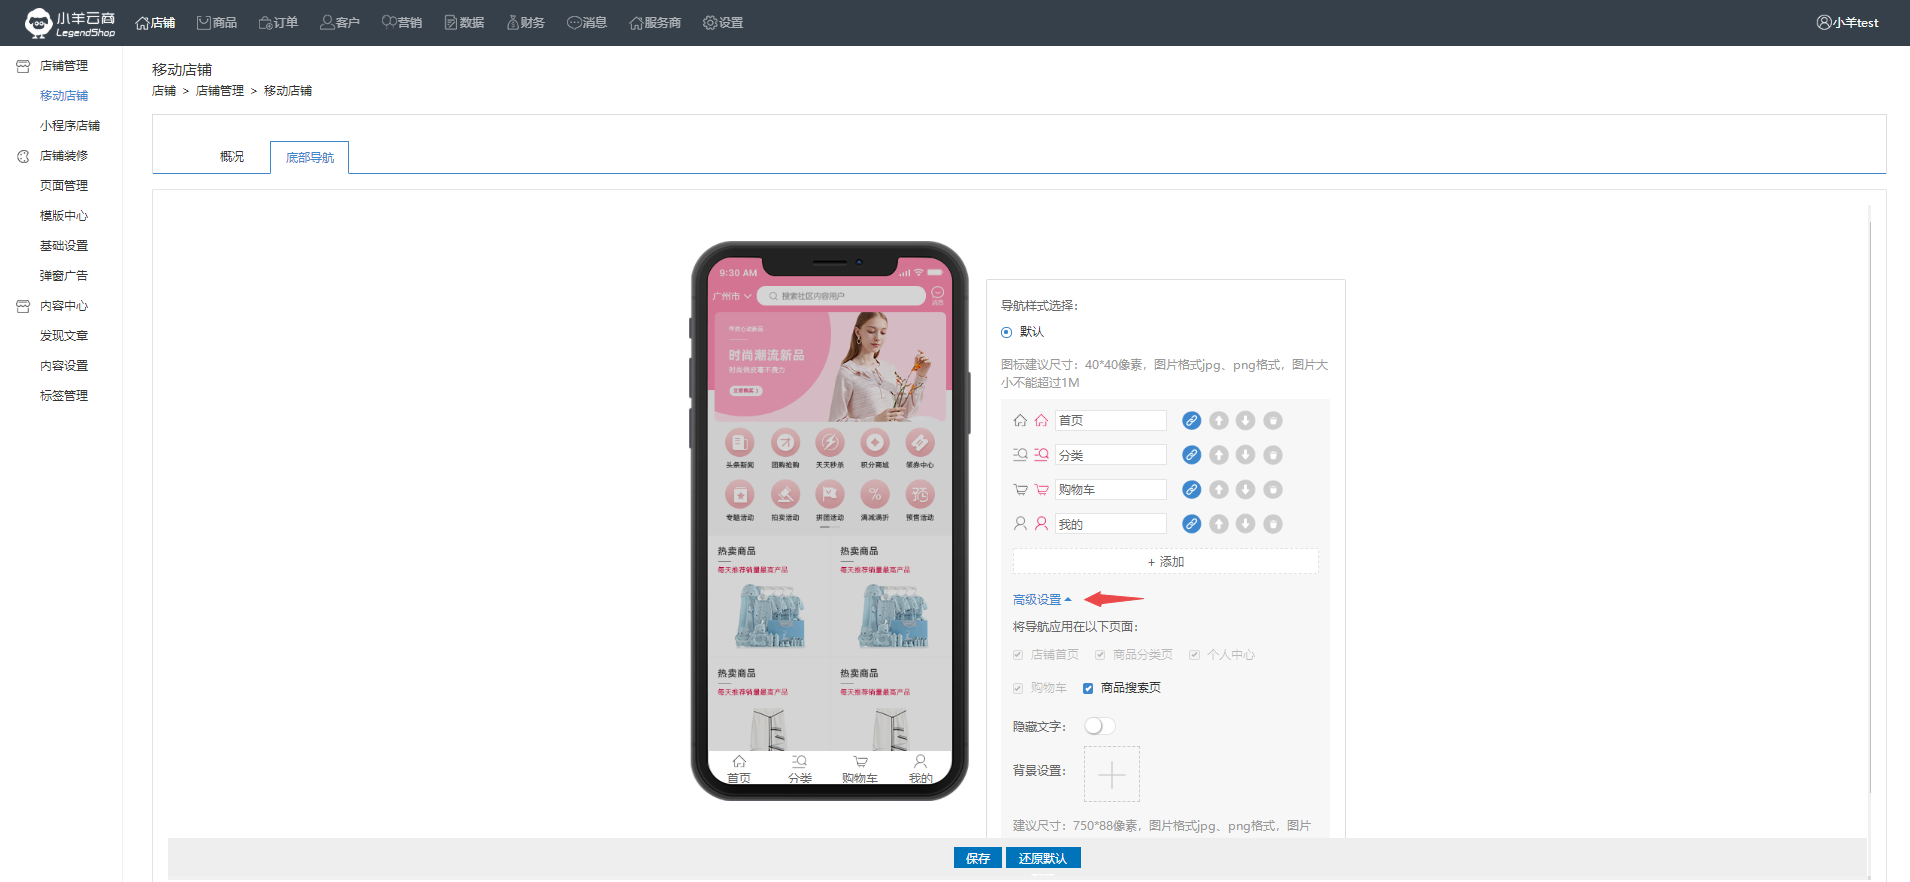Select the 默认 navigation style radio
Screen dimensions: 1910x882
[1006, 332]
